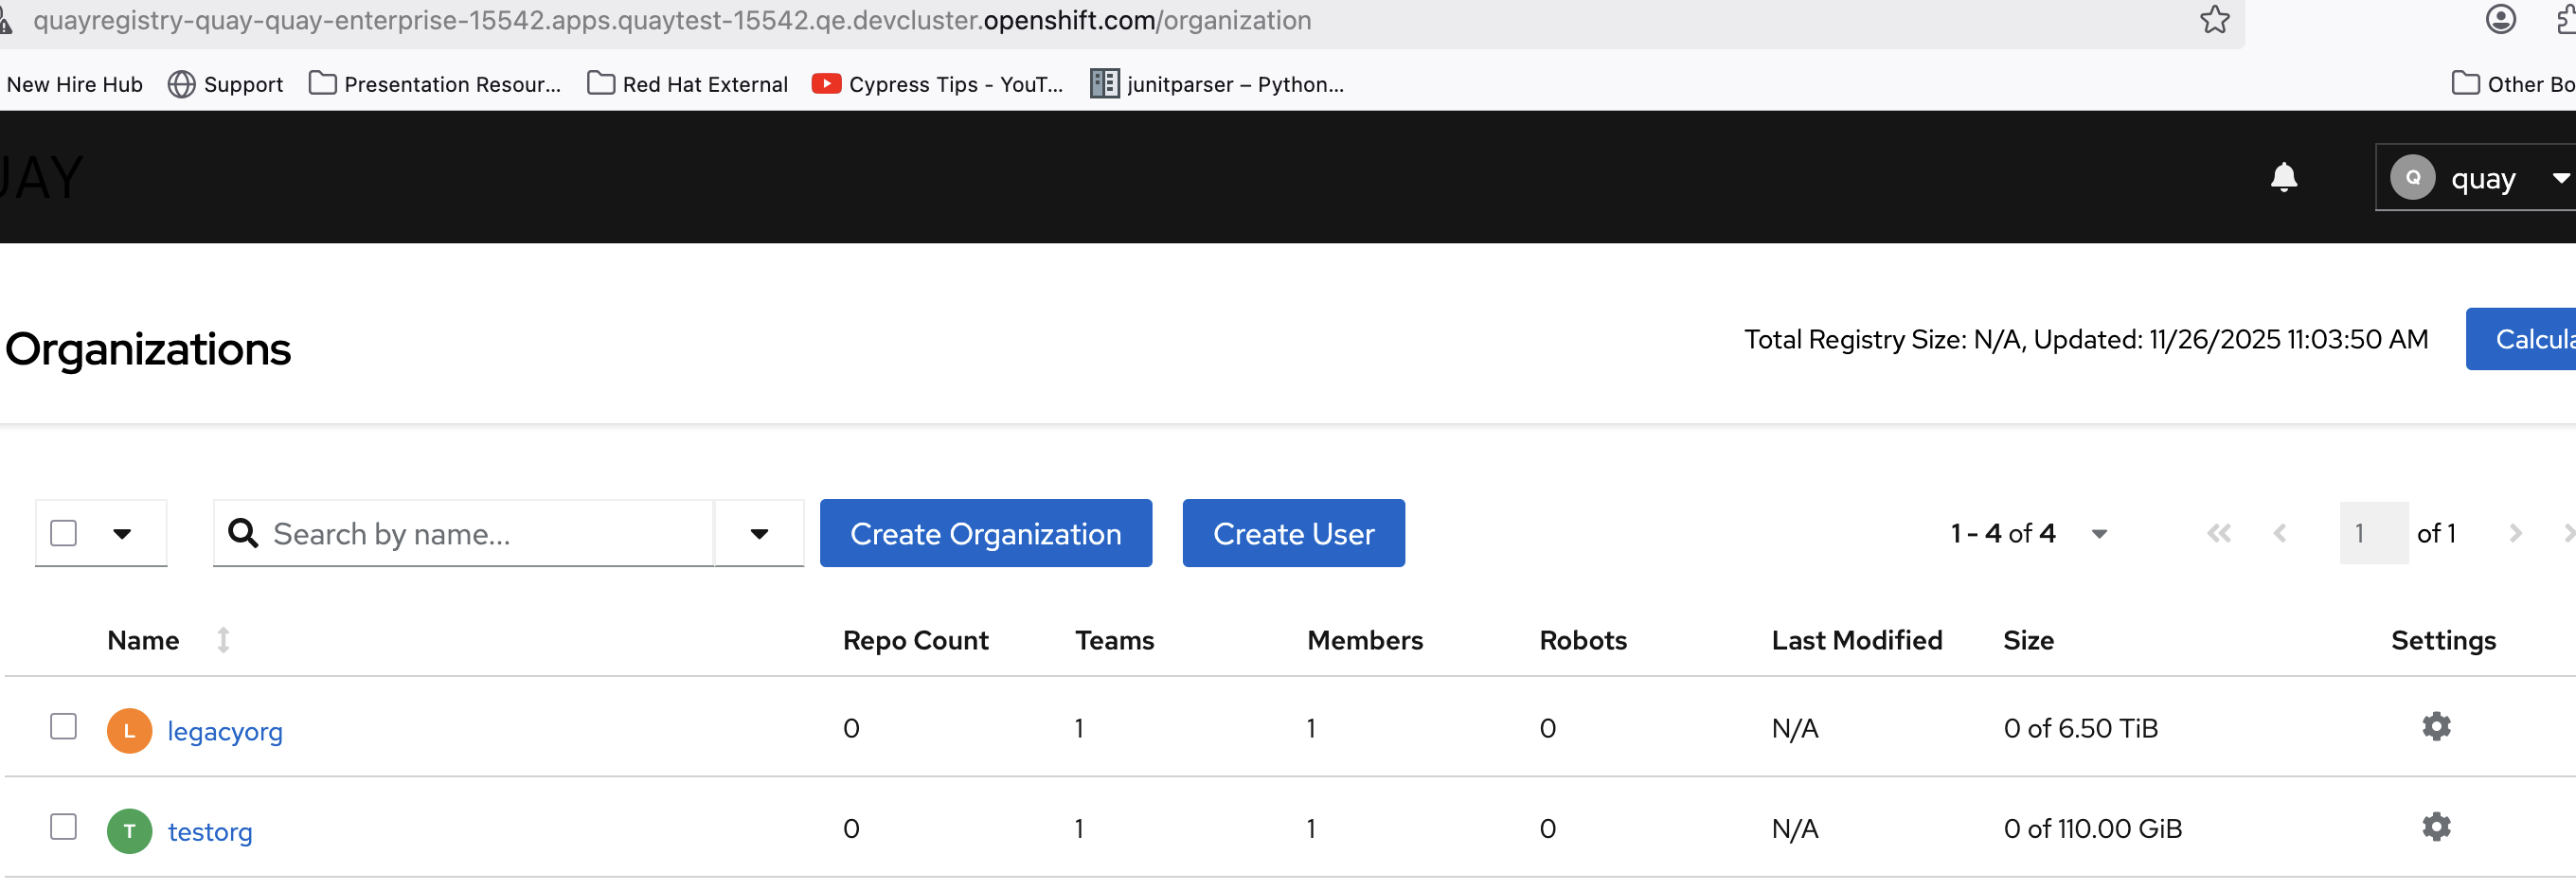The width and height of the screenshot is (2576, 890).
Task: Click the Name column sort icon
Action: point(223,640)
